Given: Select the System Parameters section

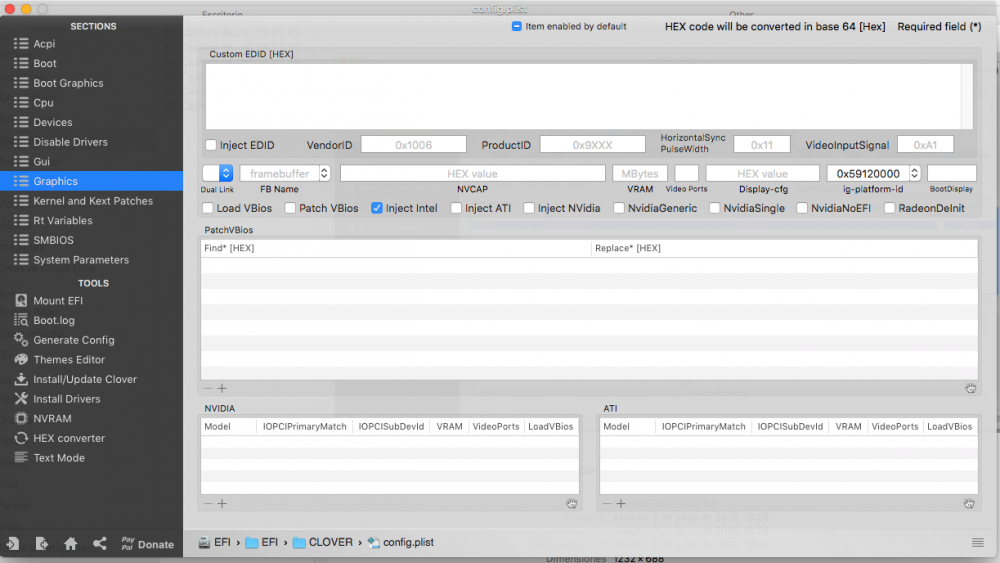Looking at the screenshot, I should [x=91, y=260].
